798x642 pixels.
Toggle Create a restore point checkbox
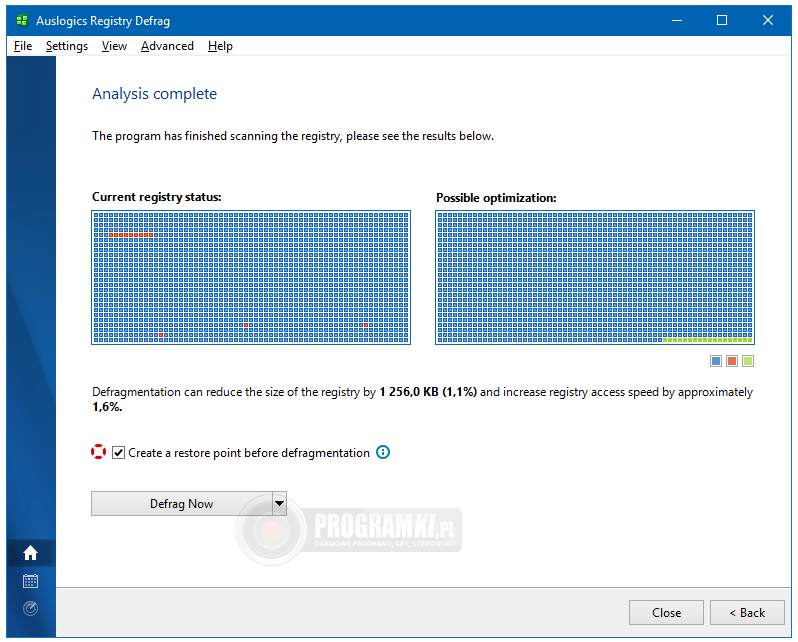(118, 453)
